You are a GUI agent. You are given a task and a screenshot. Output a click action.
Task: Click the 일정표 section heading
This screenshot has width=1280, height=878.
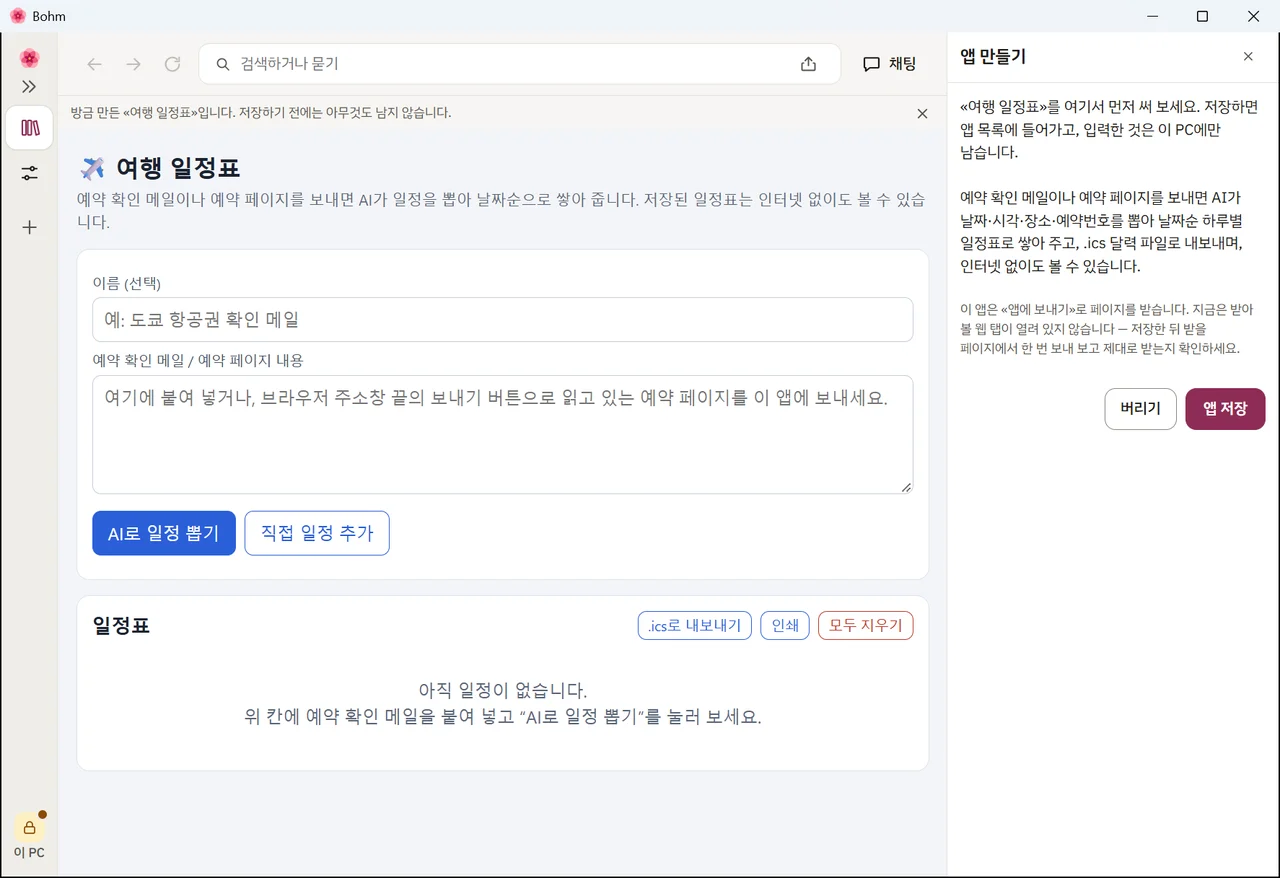coord(121,626)
